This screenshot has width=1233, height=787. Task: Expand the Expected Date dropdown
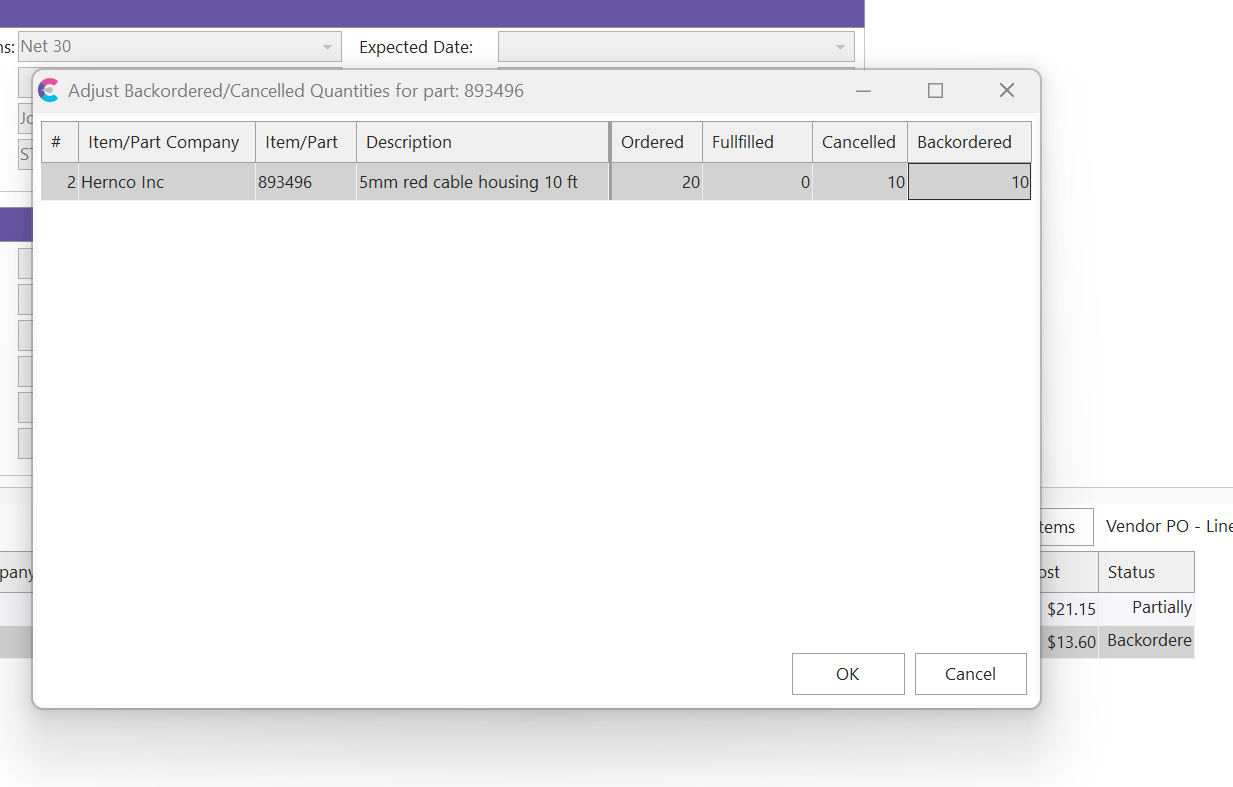tap(839, 47)
